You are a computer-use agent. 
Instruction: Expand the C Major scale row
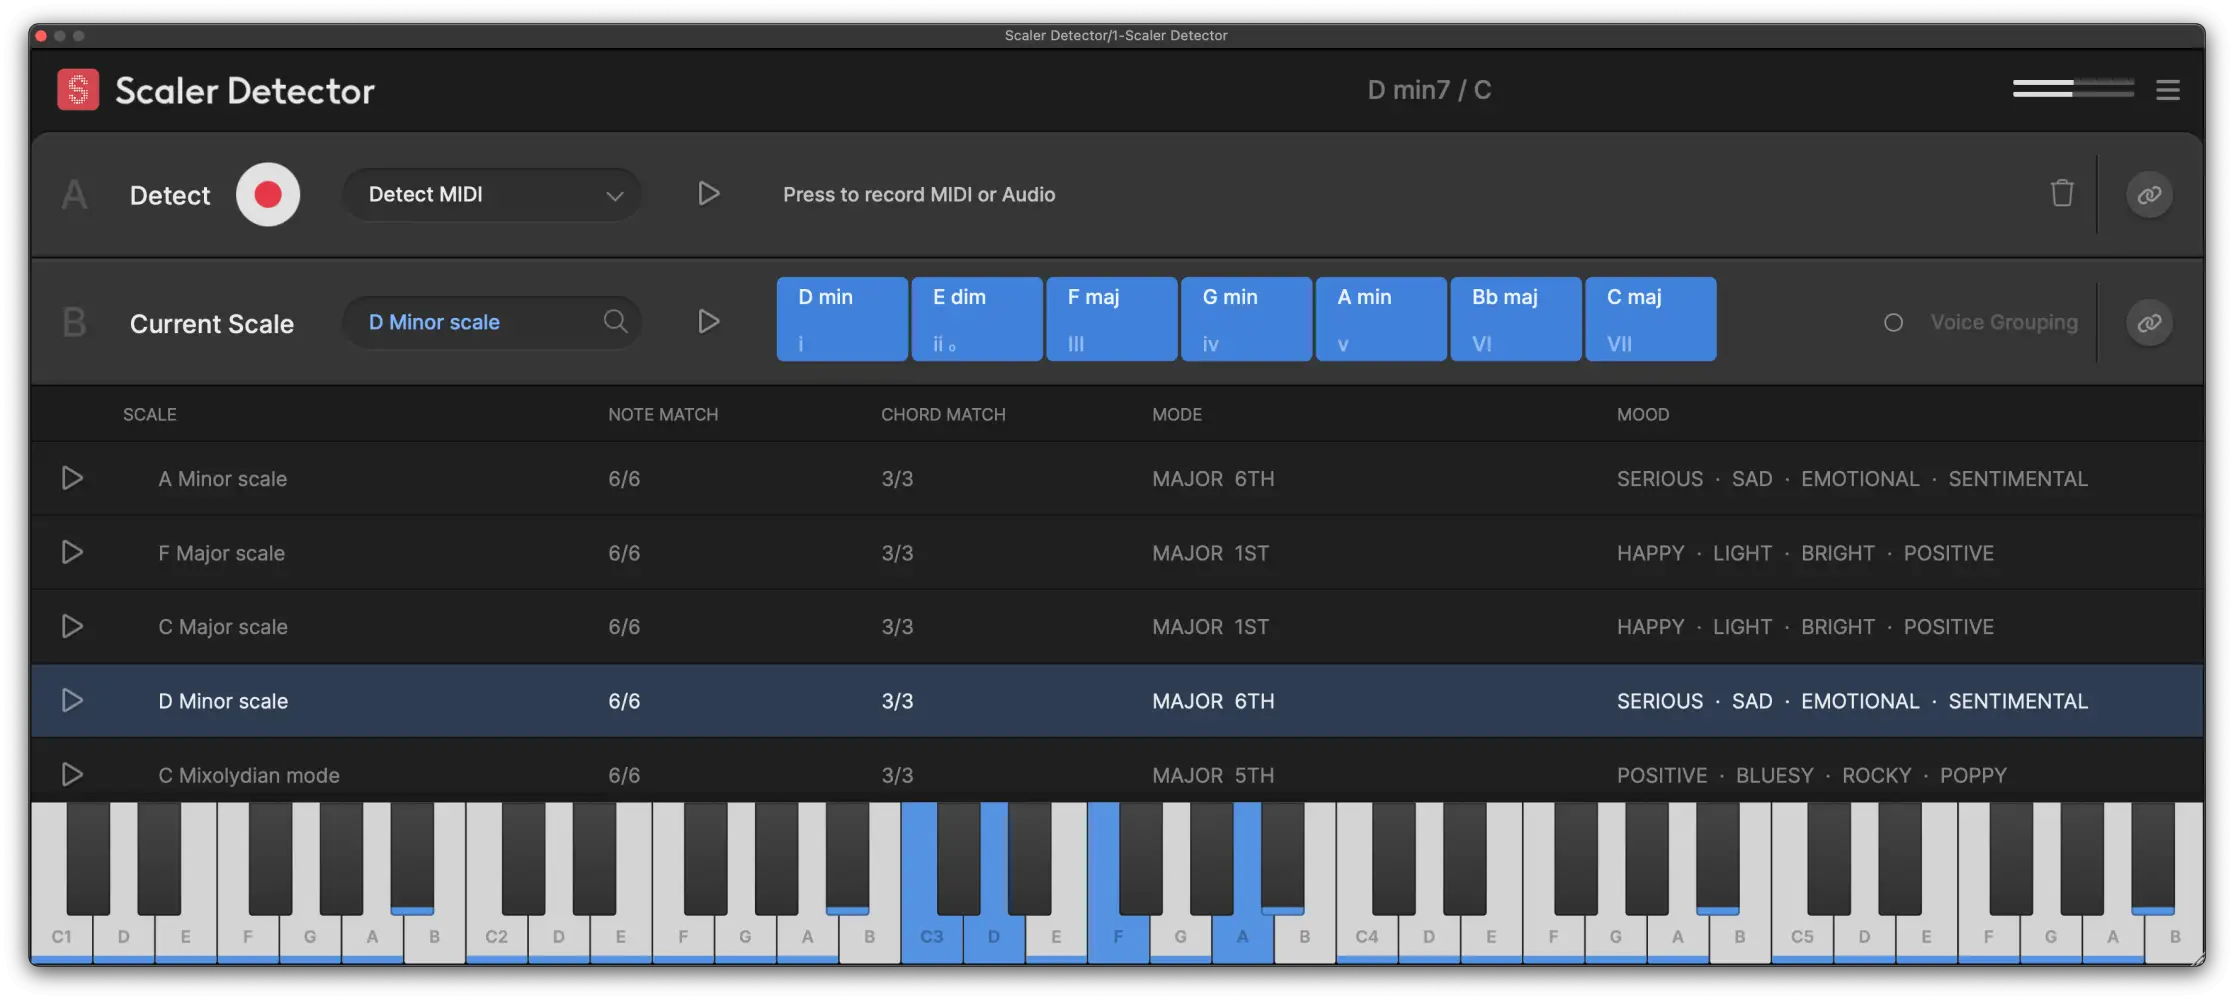(72, 626)
